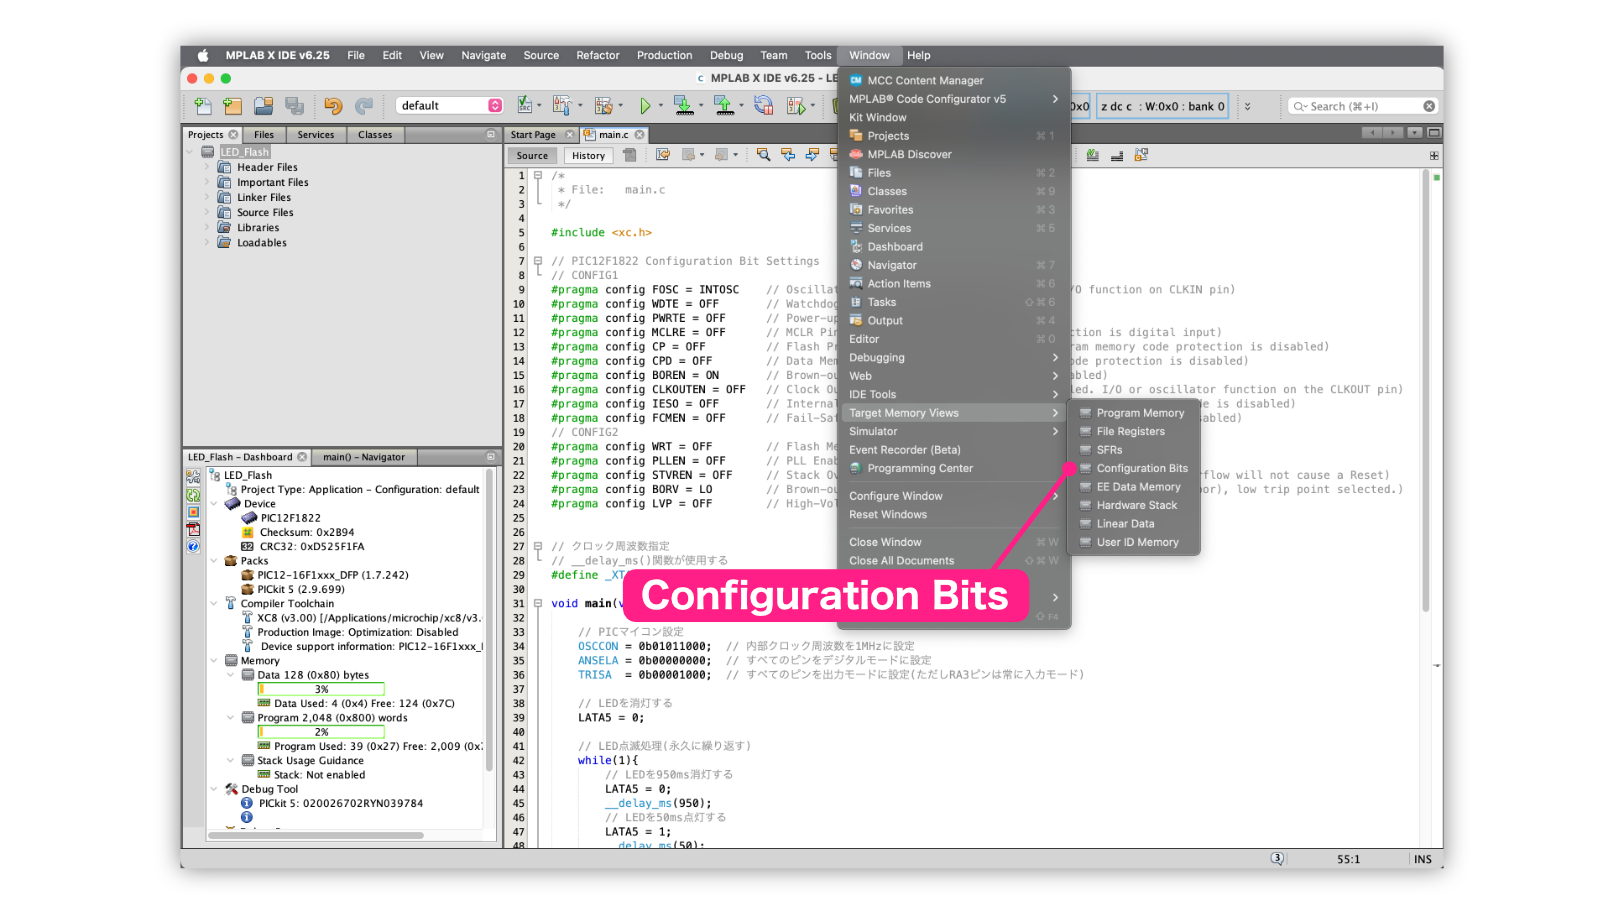The image size is (1624, 914).
Task: Open the Debugging submenu
Action: [x=954, y=358]
